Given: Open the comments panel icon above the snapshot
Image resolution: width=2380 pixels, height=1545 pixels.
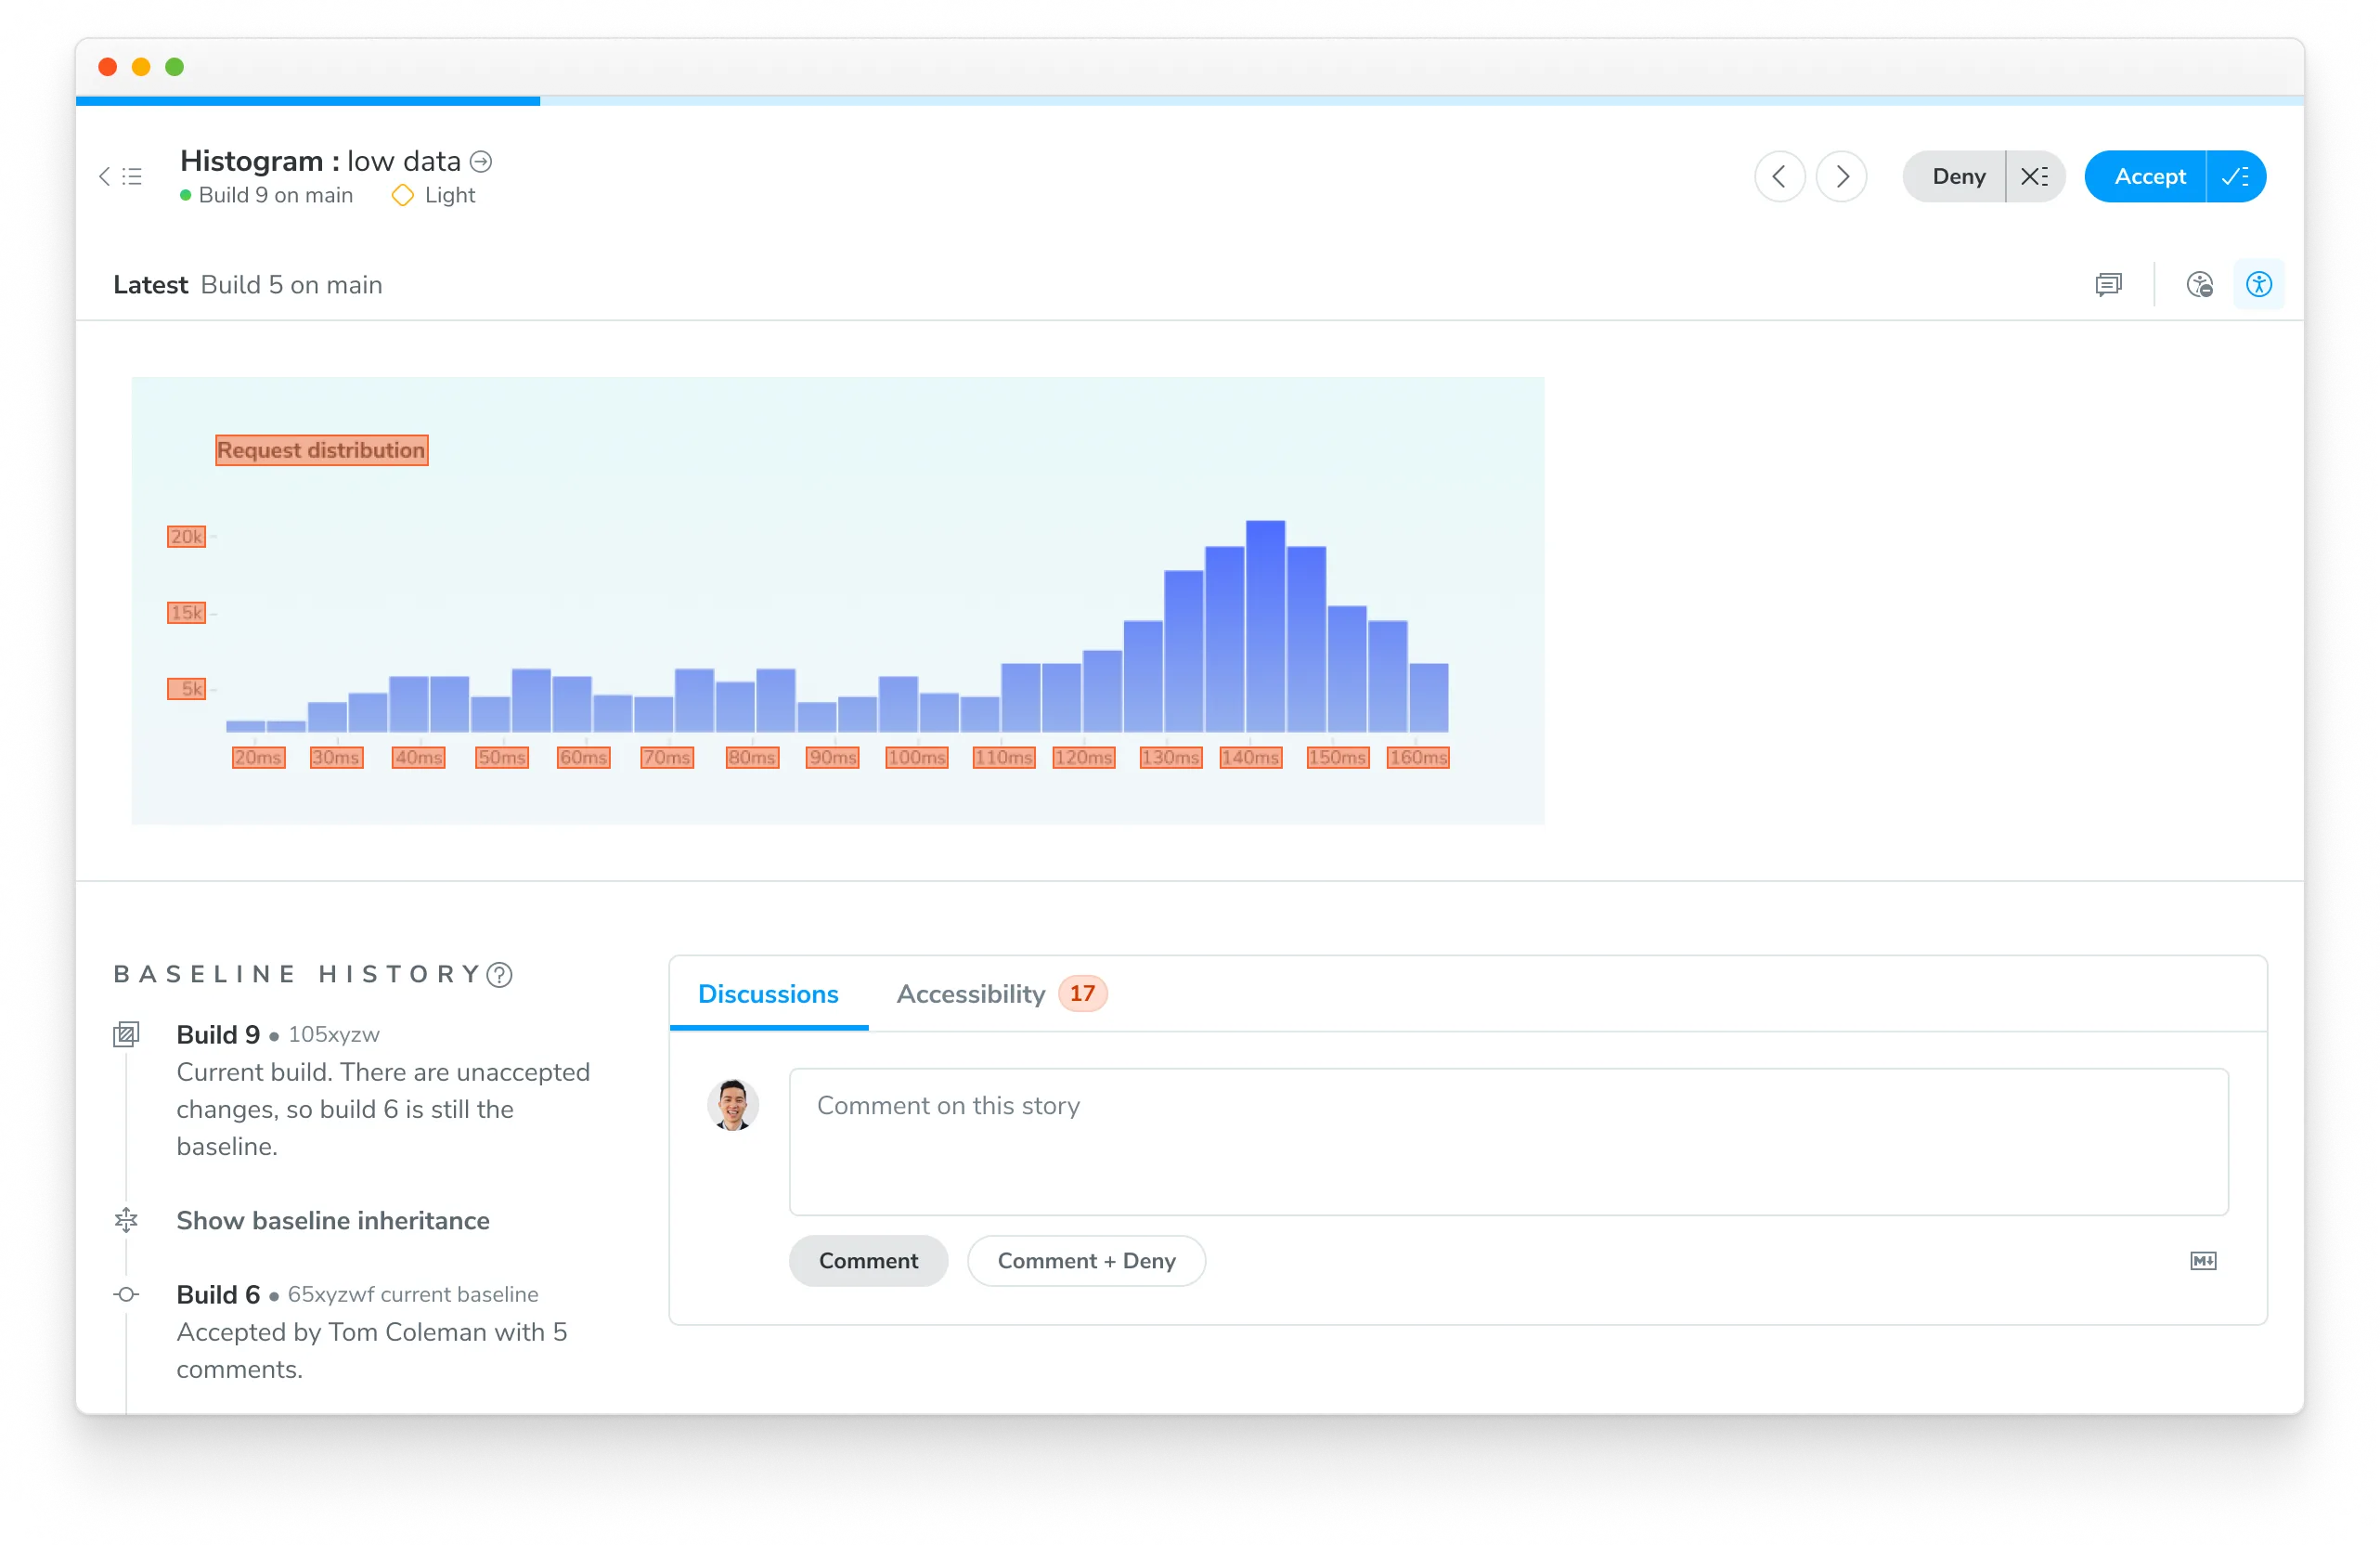Looking at the screenshot, I should (2109, 284).
